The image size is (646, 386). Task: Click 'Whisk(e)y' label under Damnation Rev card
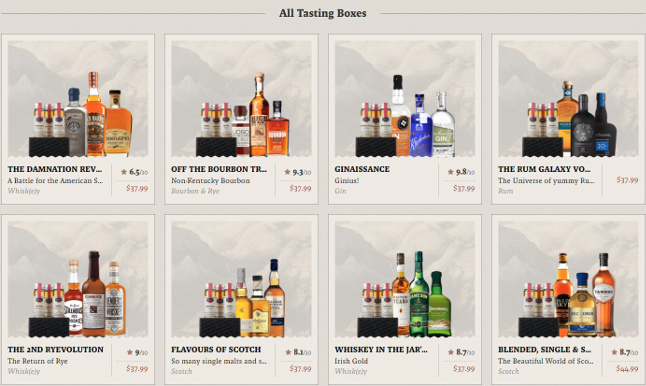pos(24,191)
